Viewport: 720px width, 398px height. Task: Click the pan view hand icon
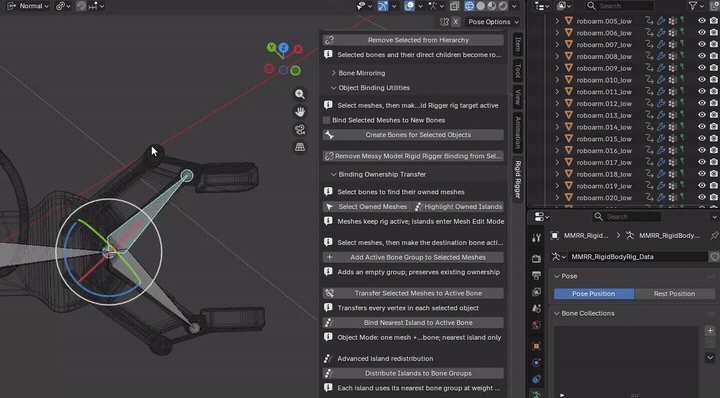click(300, 112)
